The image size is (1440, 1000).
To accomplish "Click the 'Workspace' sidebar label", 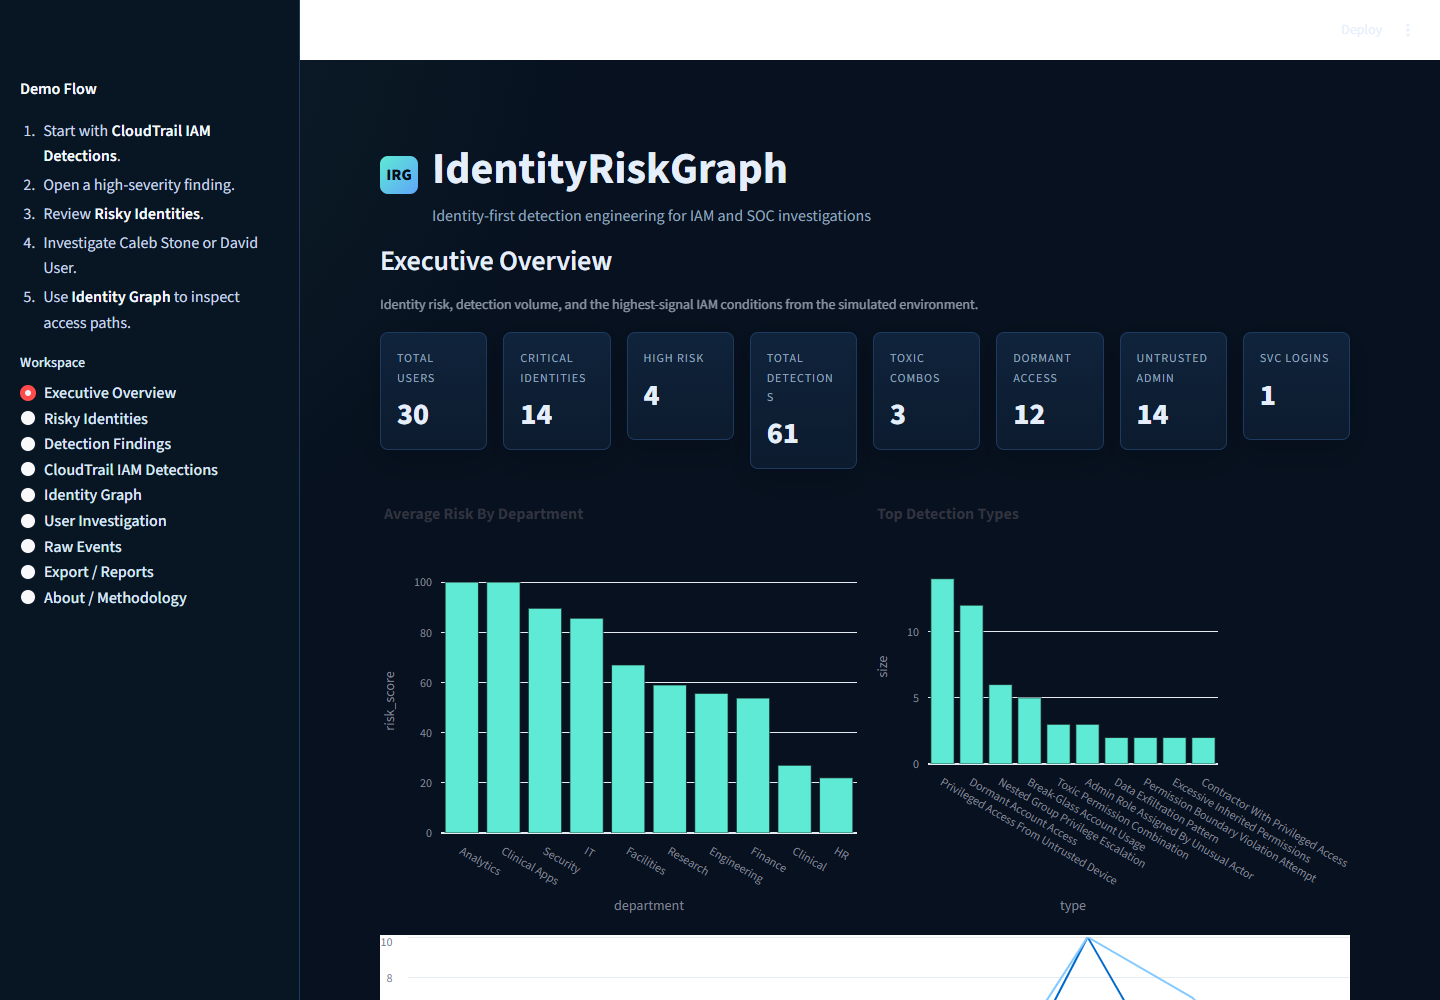I will [52, 363].
